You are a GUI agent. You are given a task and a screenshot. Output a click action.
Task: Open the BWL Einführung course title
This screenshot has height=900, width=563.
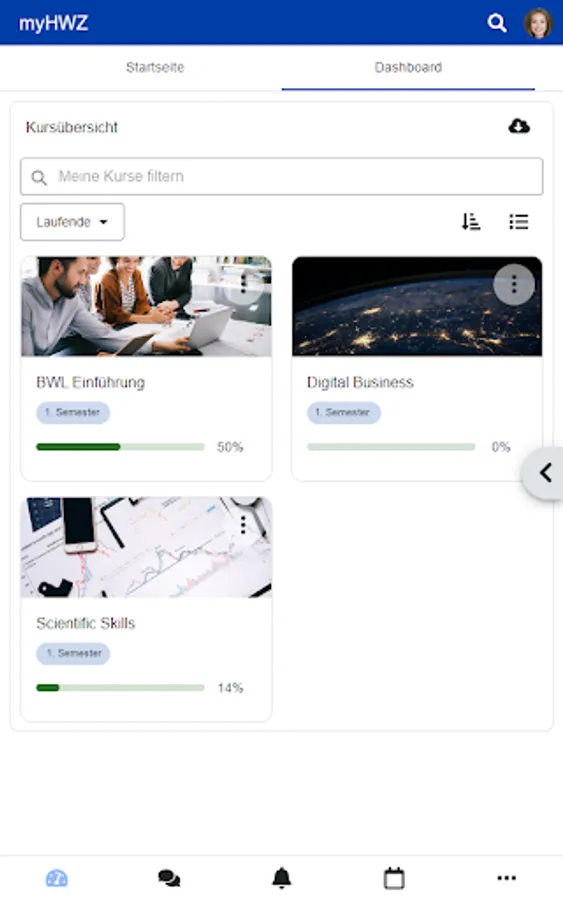click(x=91, y=382)
